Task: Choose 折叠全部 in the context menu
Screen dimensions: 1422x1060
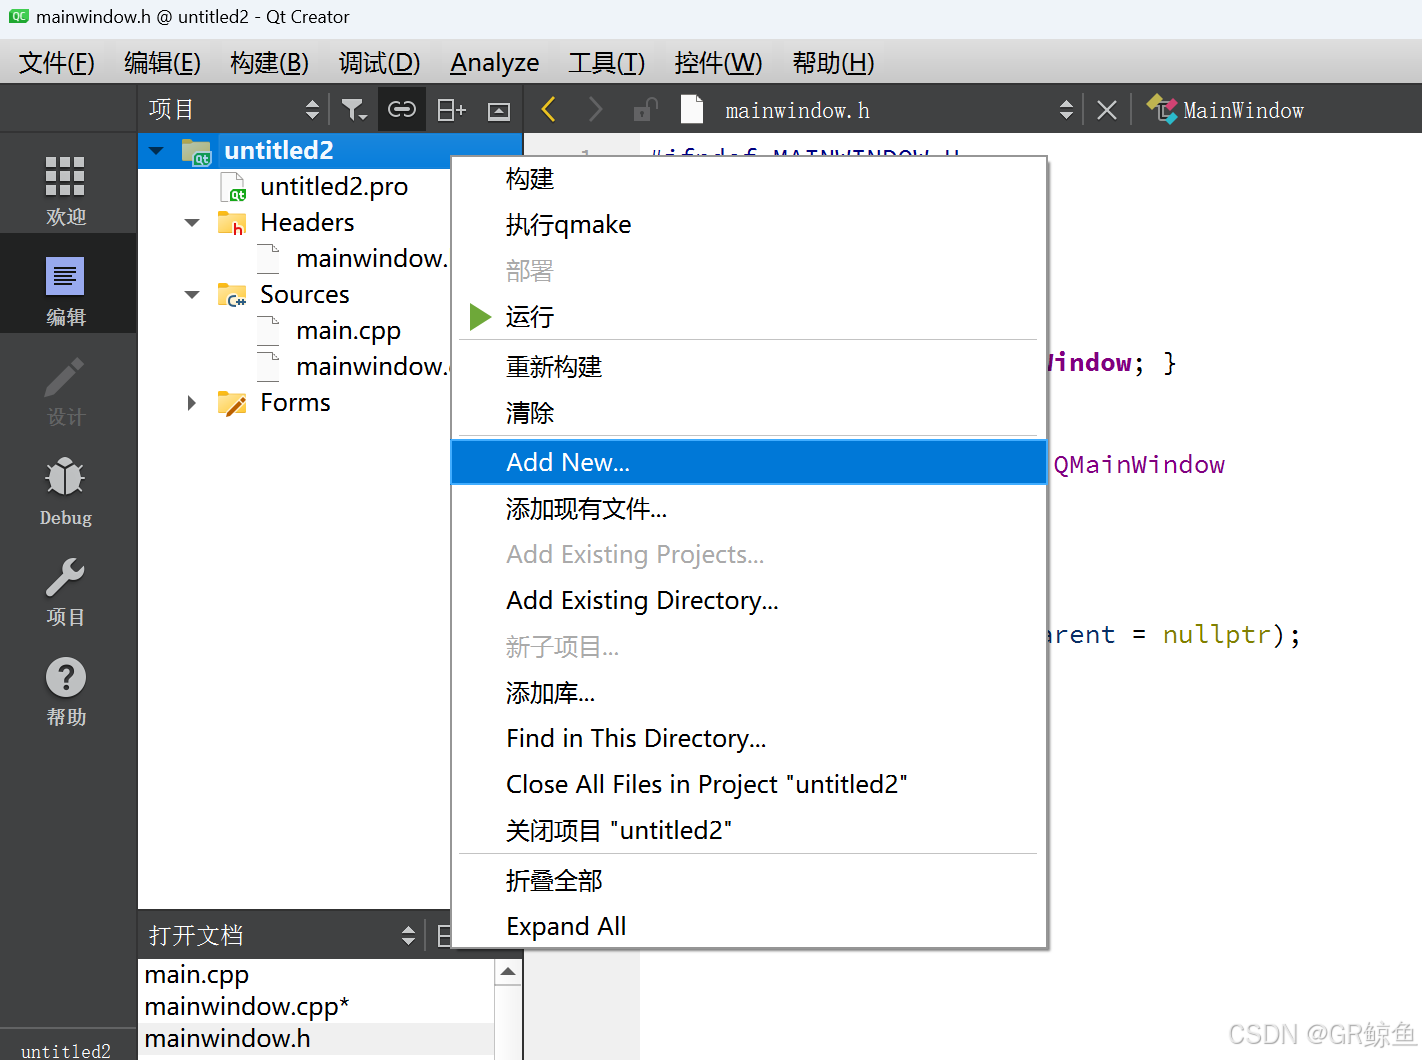Action: click(749, 881)
